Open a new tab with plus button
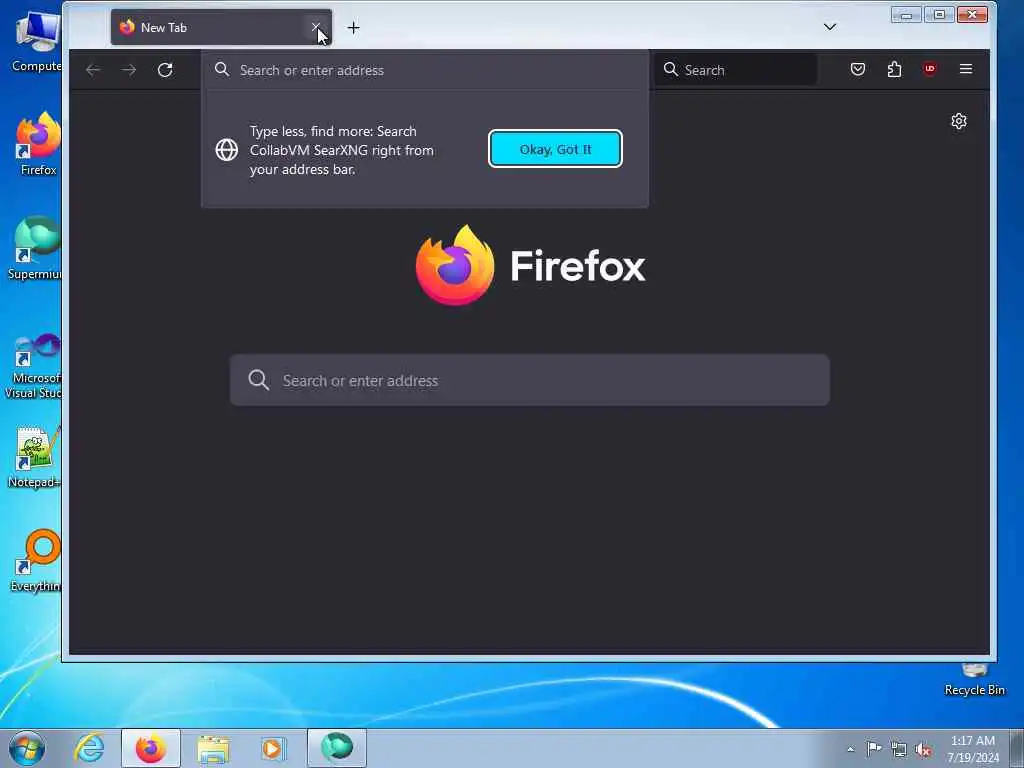This screenshot has height=768, width=1024. (x=353, y=27)
